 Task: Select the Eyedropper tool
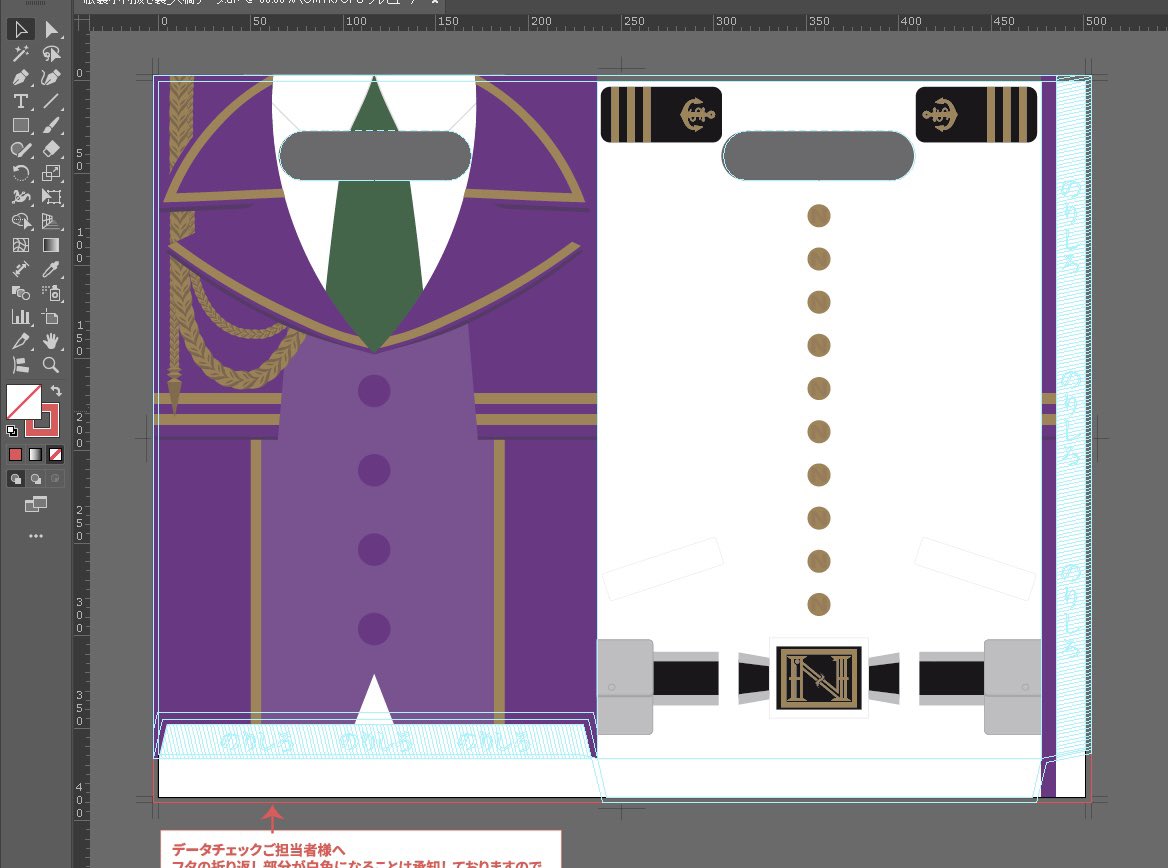pos(51,269)
